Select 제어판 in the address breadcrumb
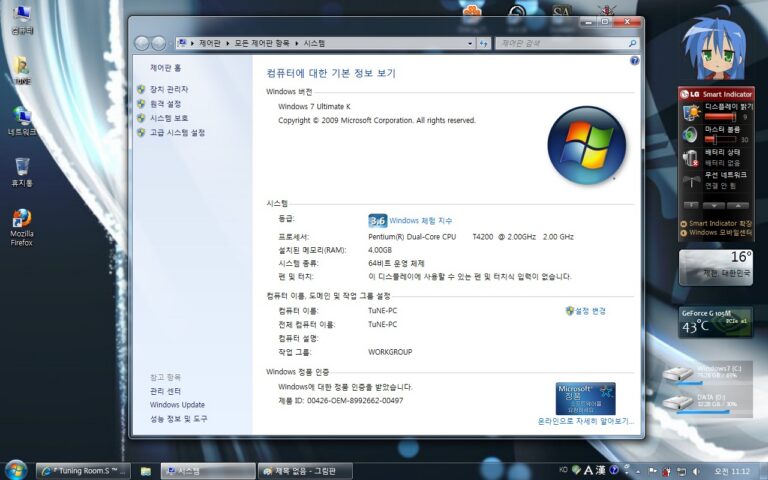This screenshot has height=480, width=768. (210, 43)
